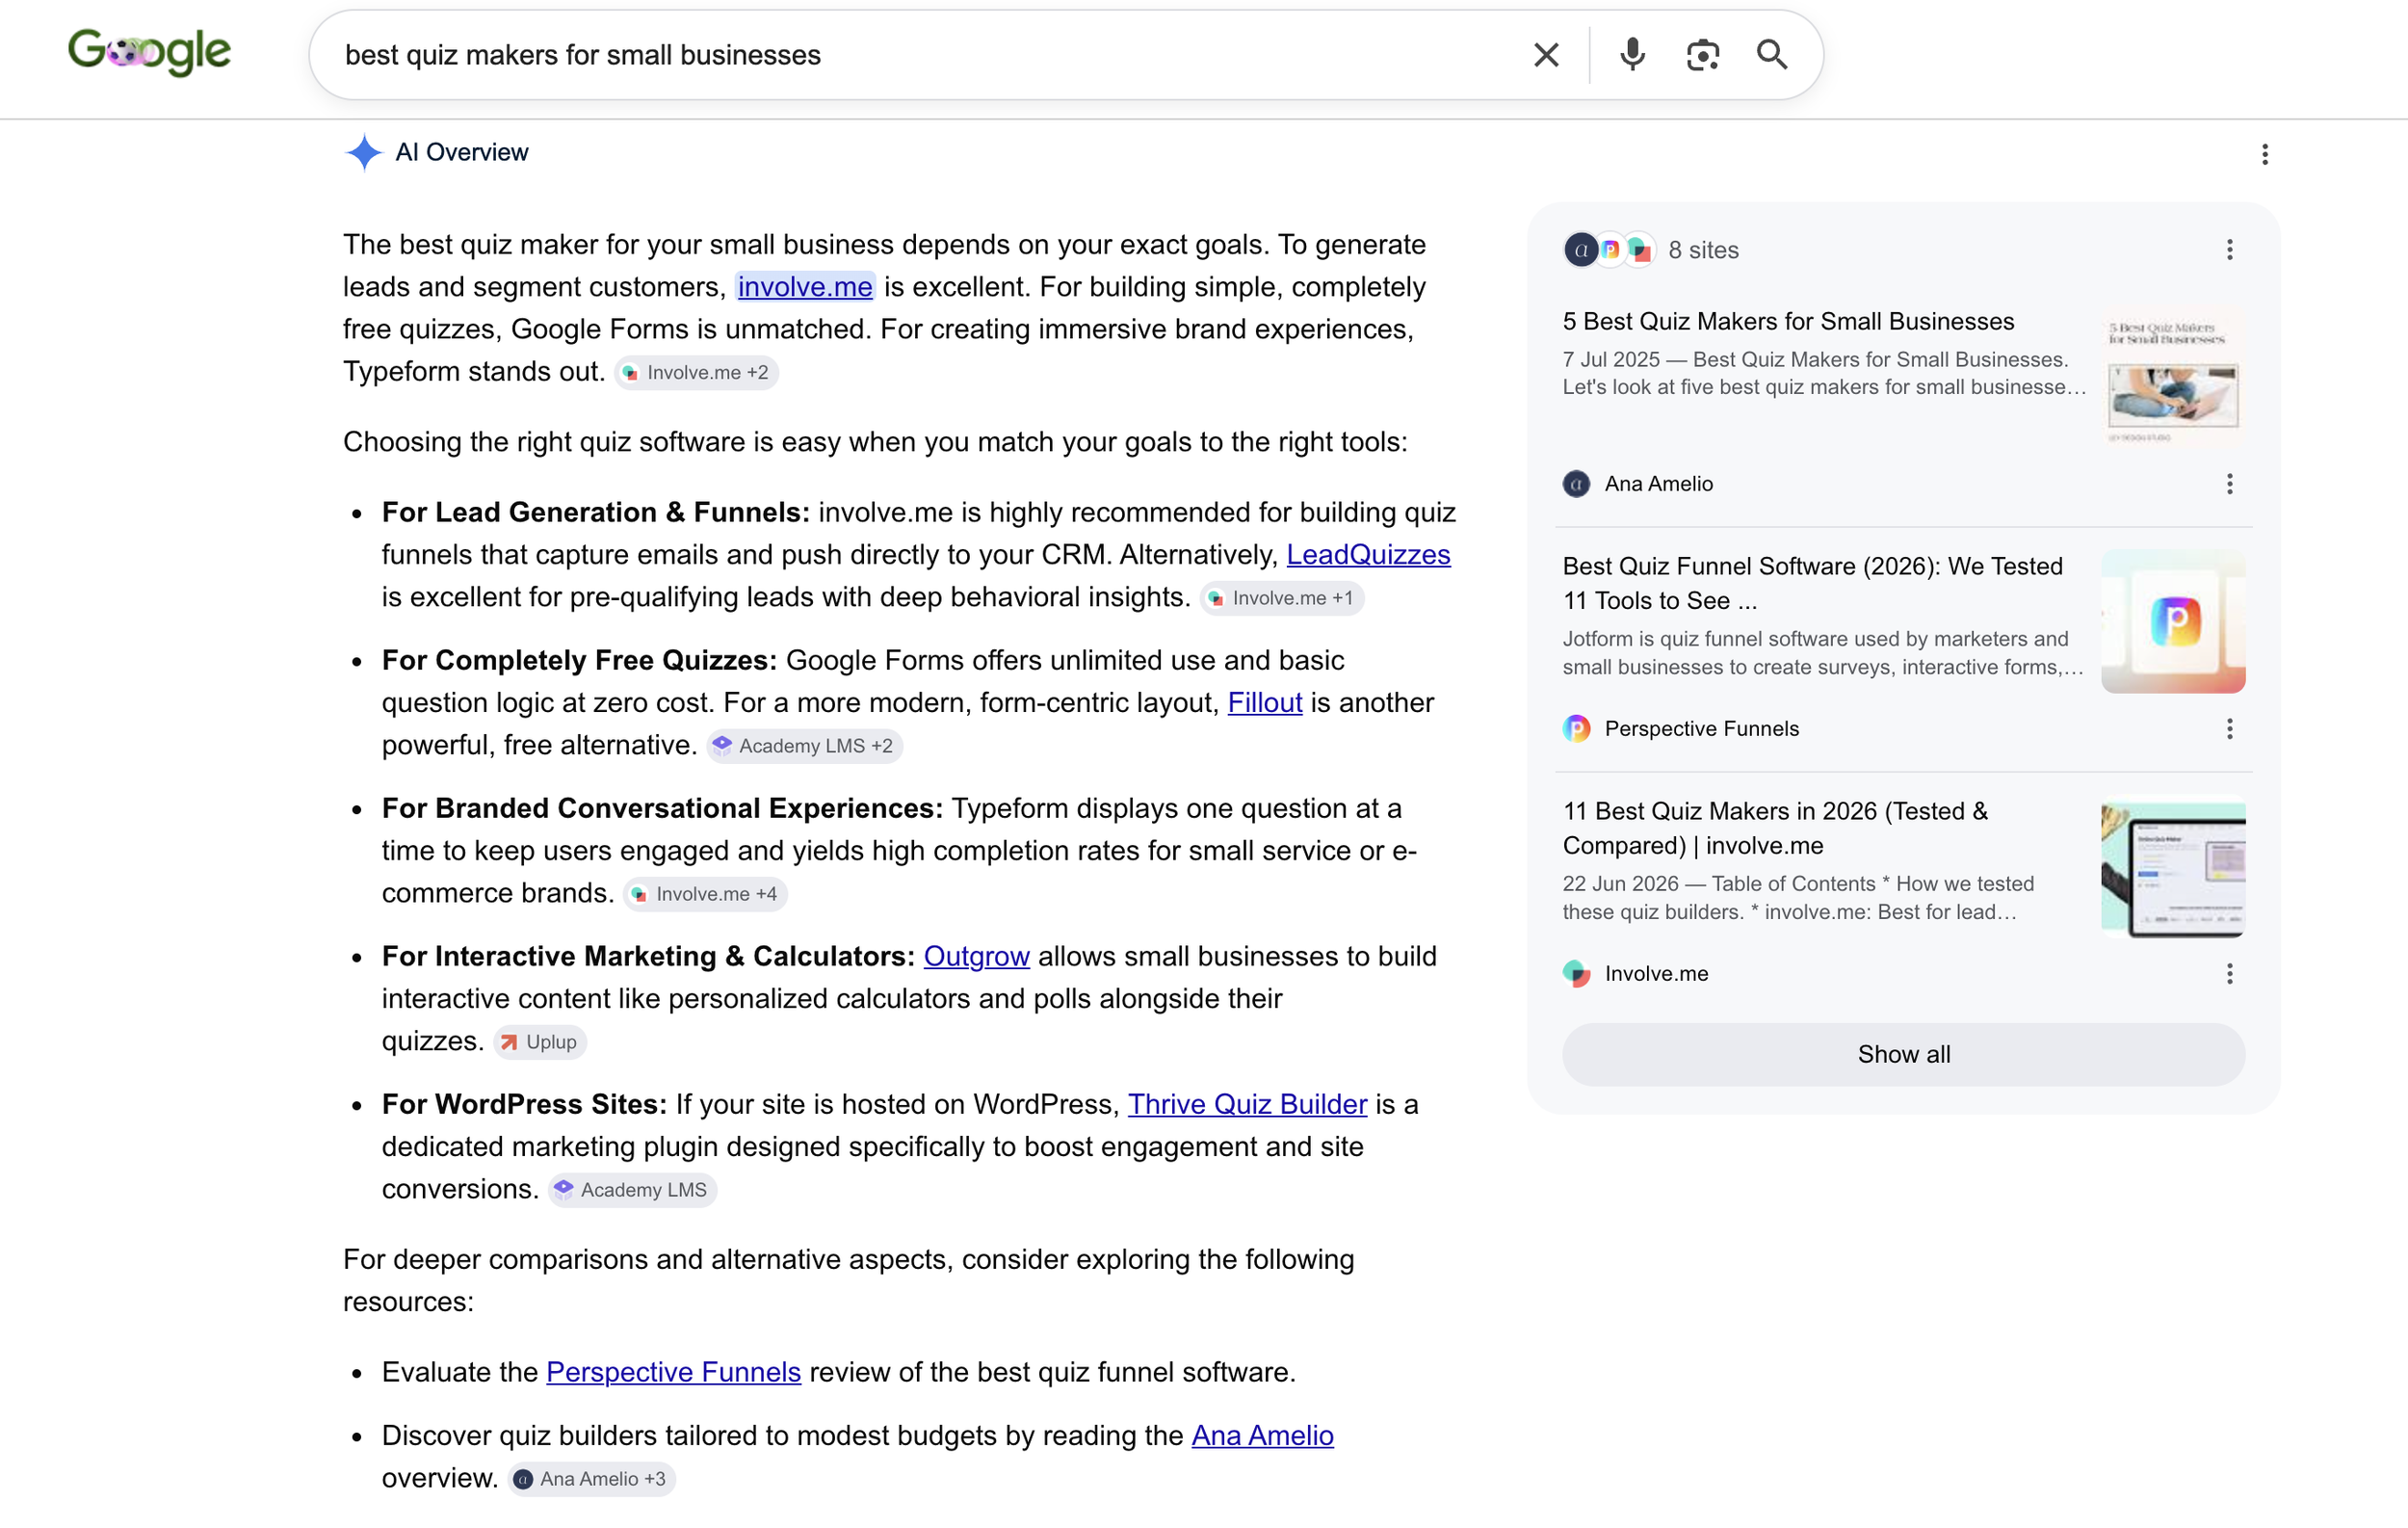Open 11 Best Quiz Makers in 2026 result

1775,829
